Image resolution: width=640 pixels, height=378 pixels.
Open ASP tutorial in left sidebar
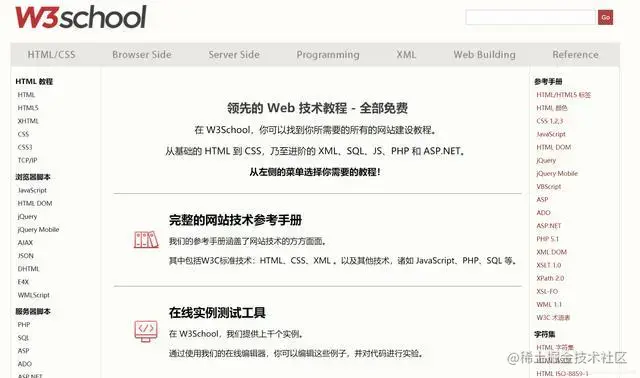23,351
